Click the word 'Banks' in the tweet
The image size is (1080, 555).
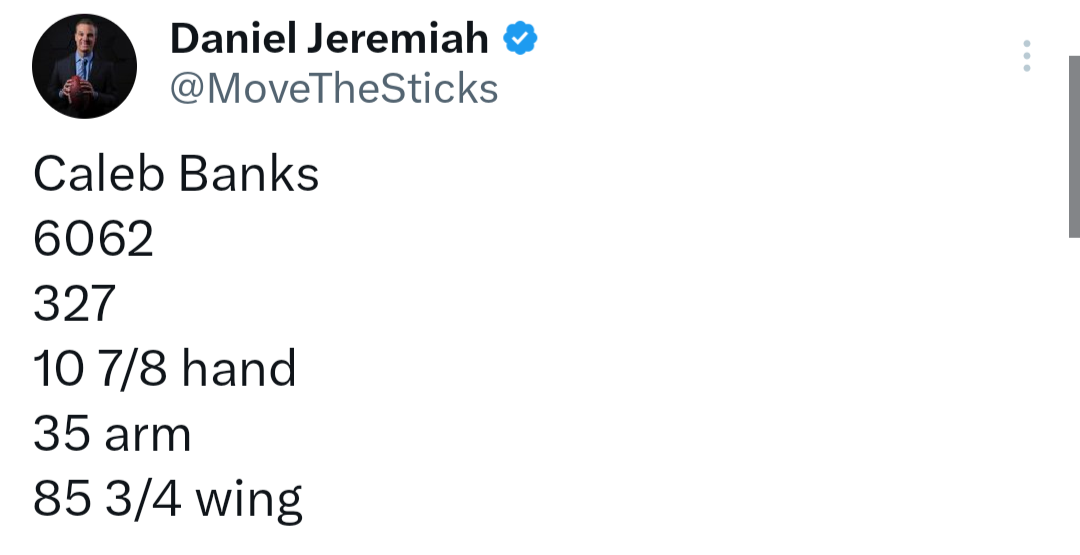[x=249, y=174]
